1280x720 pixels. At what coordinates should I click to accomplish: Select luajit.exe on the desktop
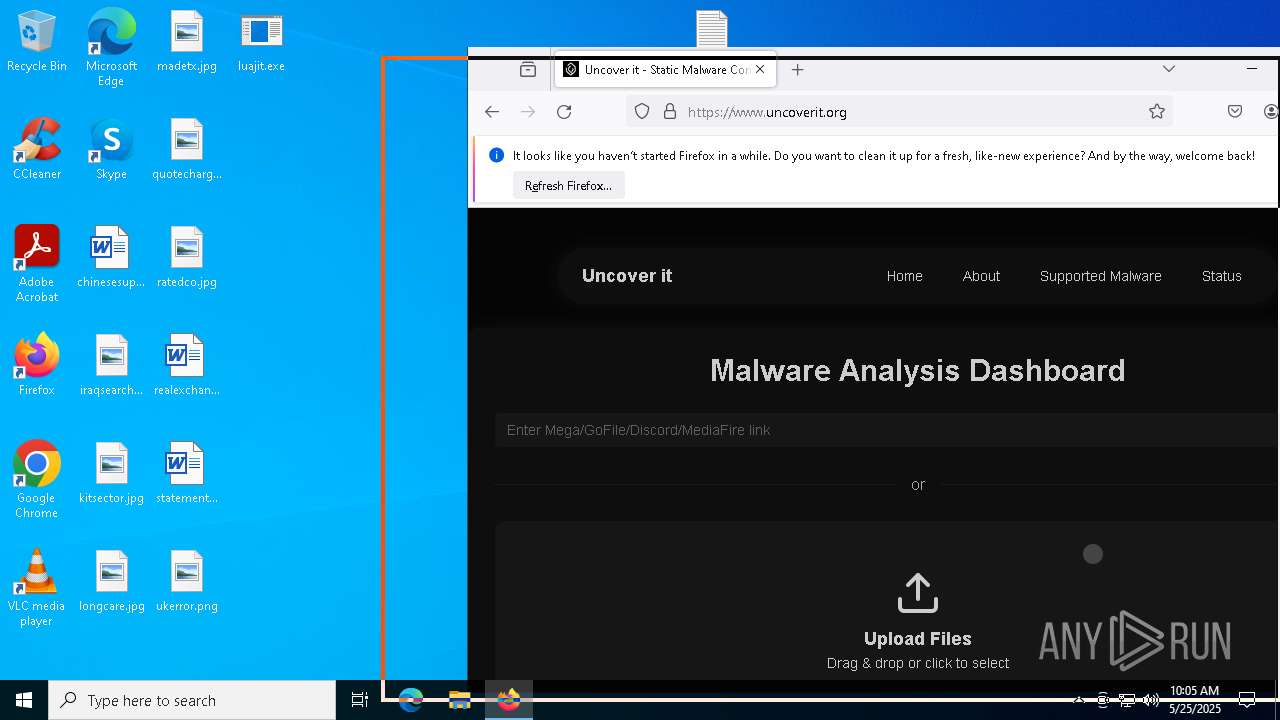(262, 42)
